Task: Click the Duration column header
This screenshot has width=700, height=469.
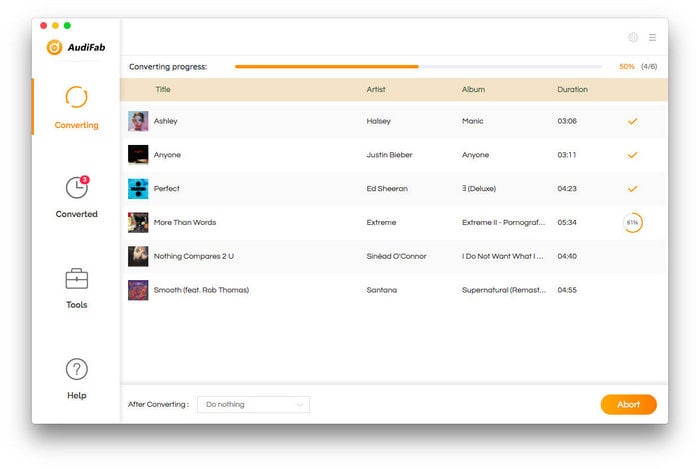Action: coord(572,89)
